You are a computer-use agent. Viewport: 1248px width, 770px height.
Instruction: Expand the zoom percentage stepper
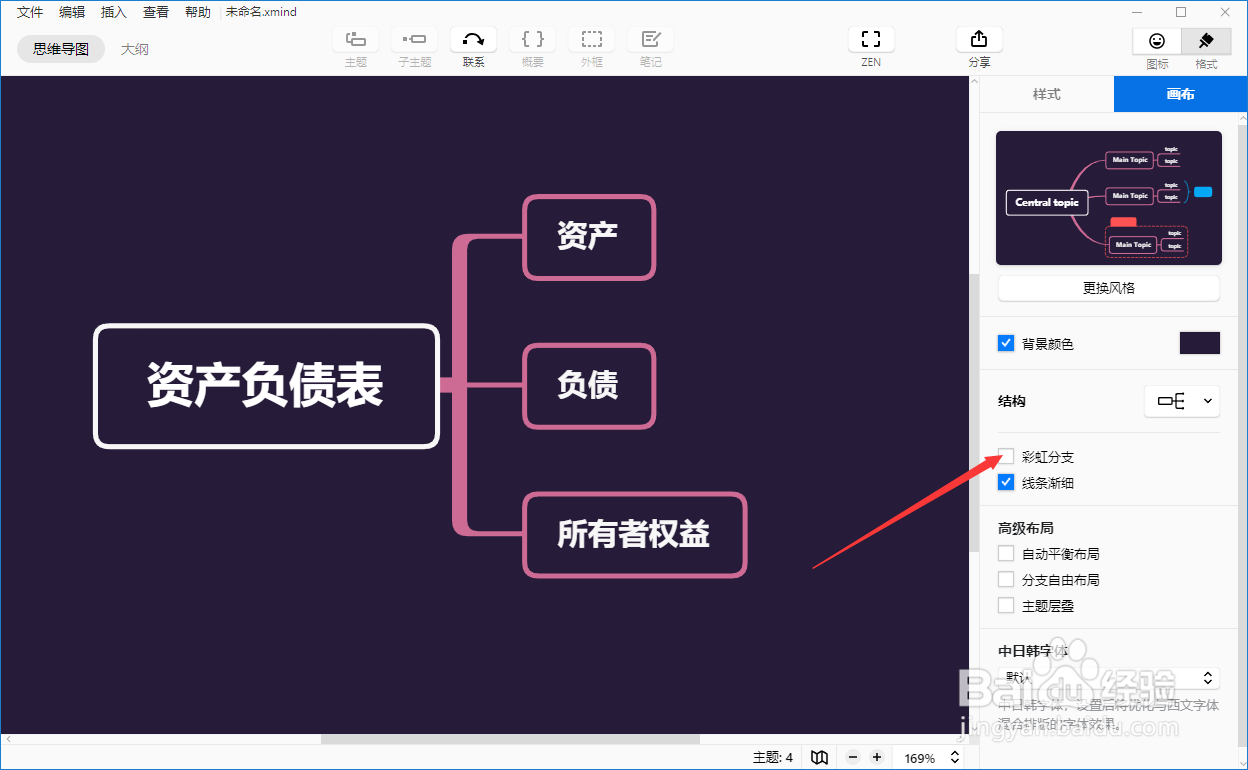[x=955, y=757]
